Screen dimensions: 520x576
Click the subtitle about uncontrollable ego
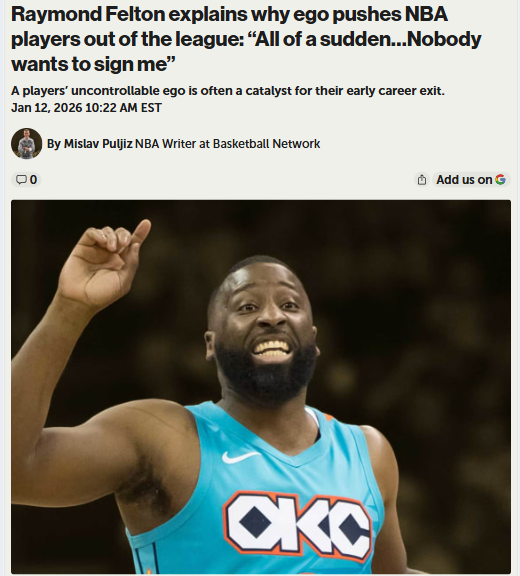click(x=228, y=91)
